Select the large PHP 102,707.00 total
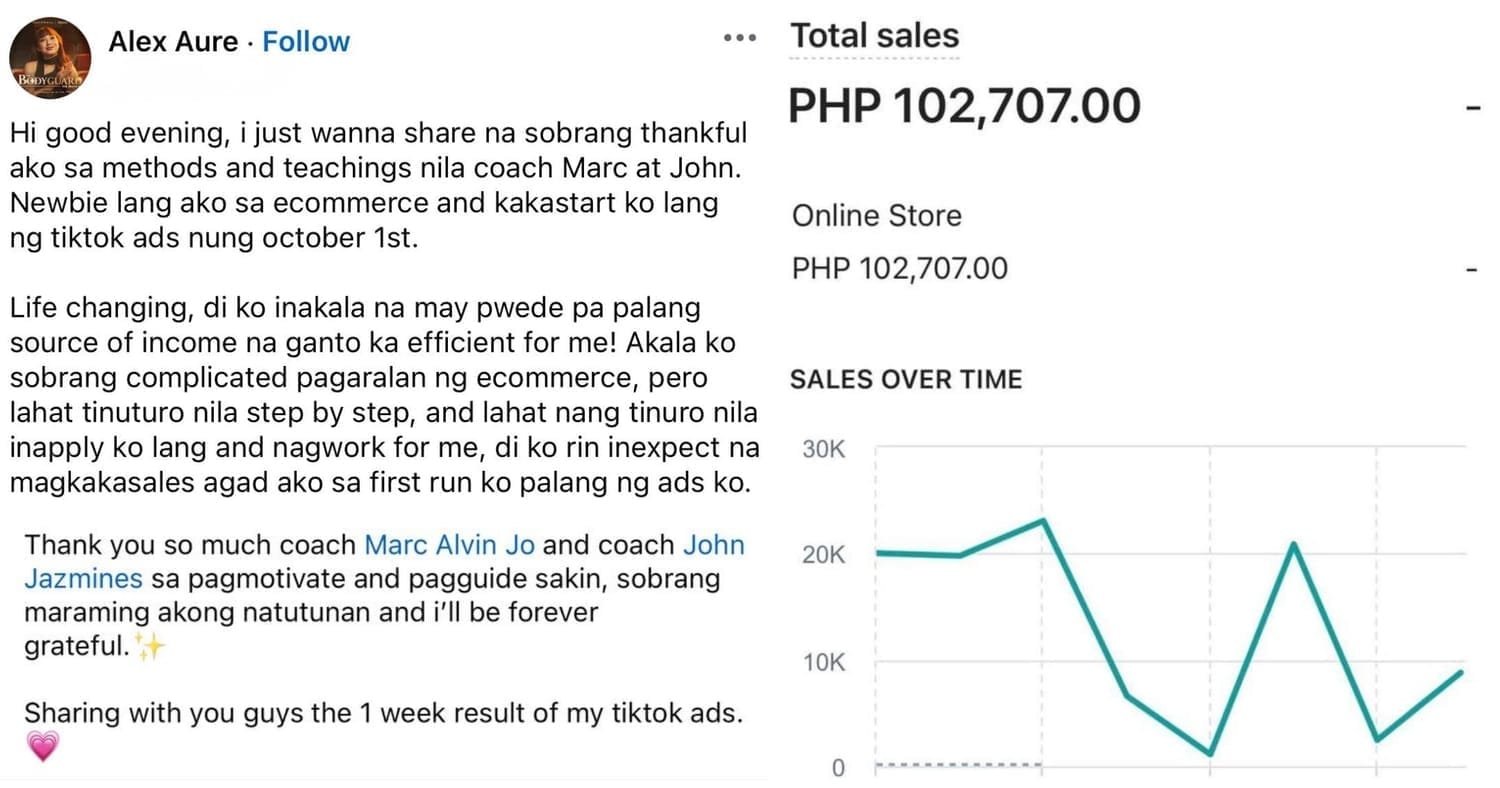 point(964,106)
